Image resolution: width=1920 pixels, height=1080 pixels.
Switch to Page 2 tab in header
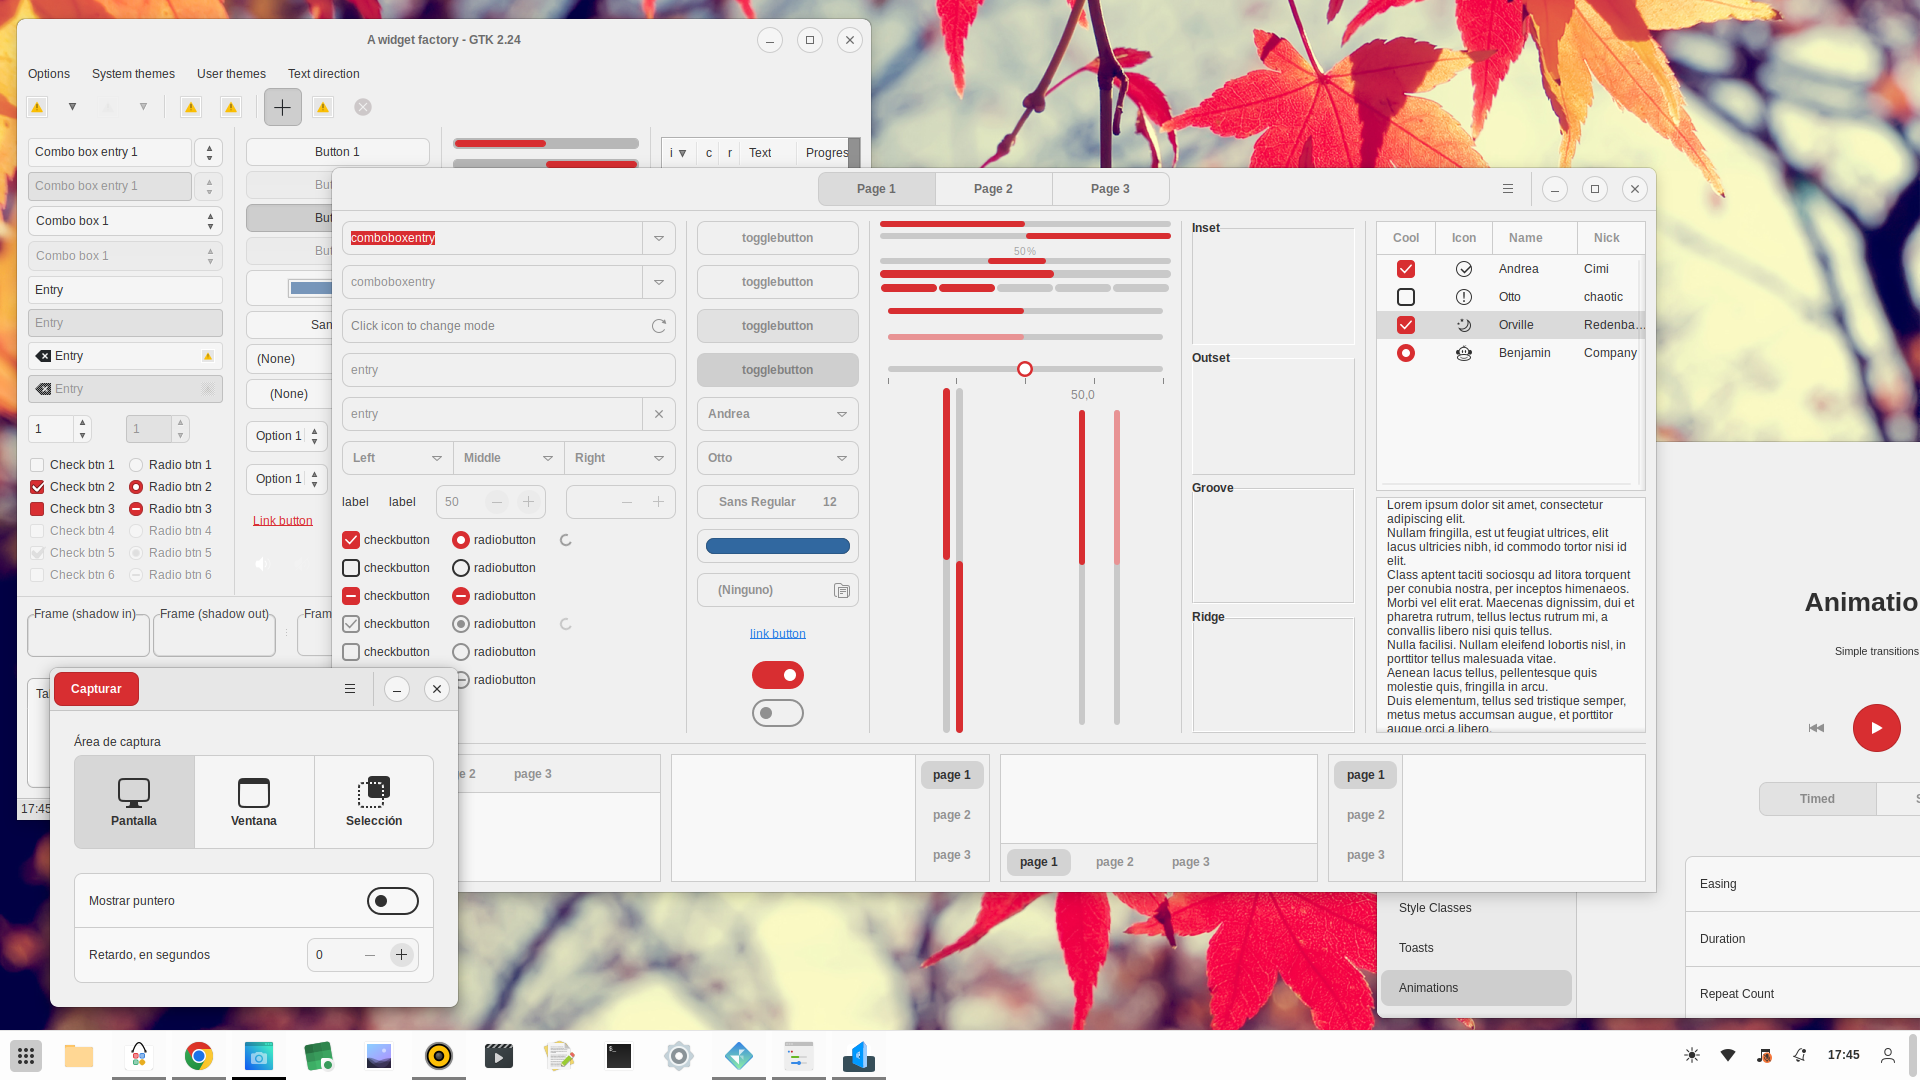point(993,189)
